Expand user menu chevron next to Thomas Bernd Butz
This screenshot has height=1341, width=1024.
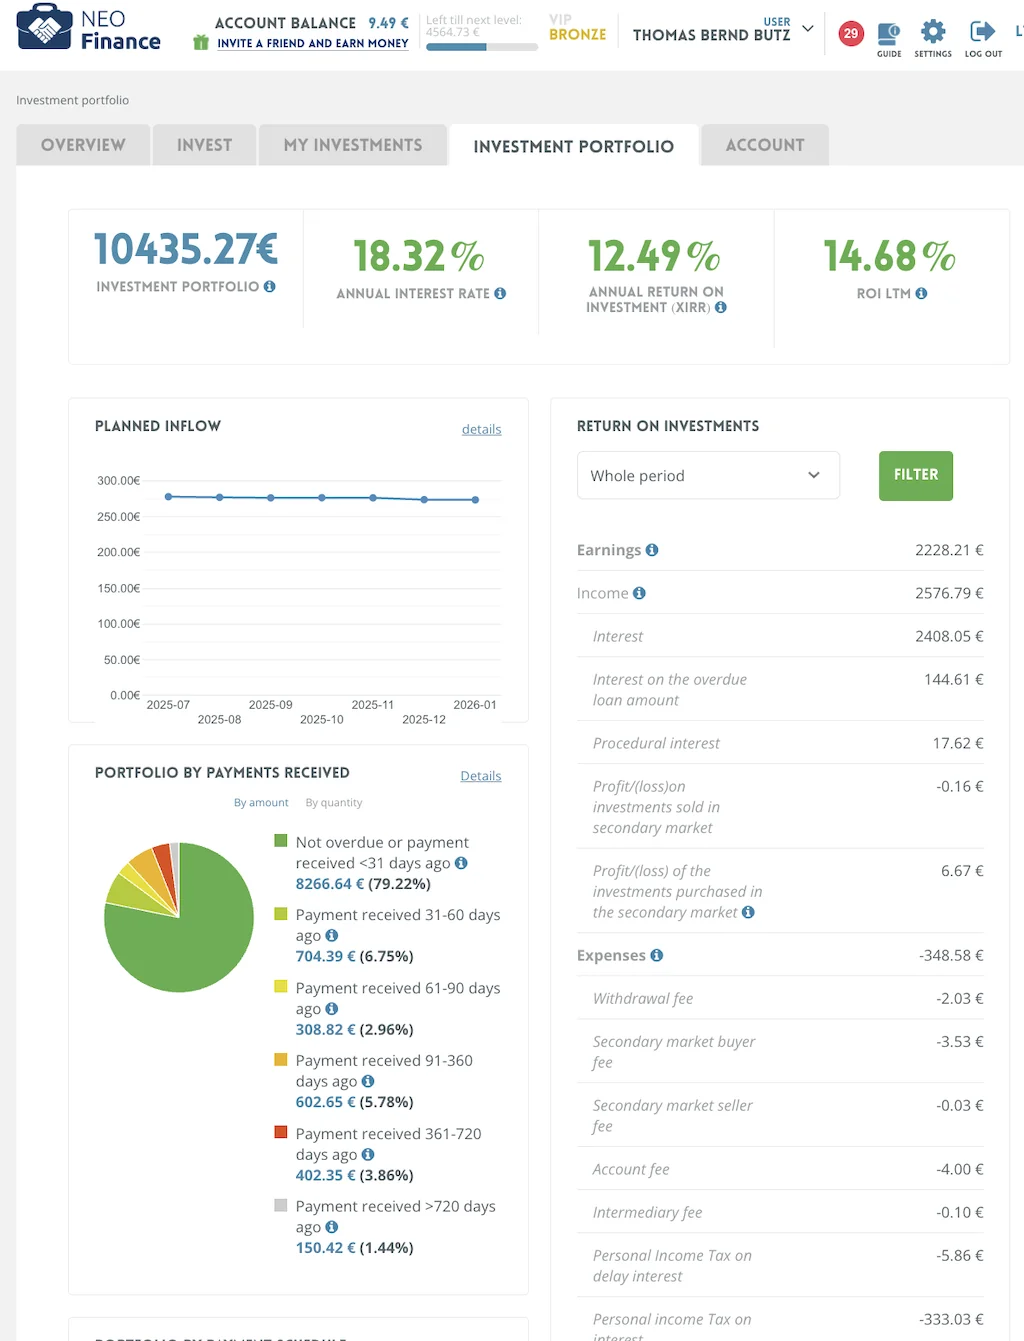coord(808,29)
